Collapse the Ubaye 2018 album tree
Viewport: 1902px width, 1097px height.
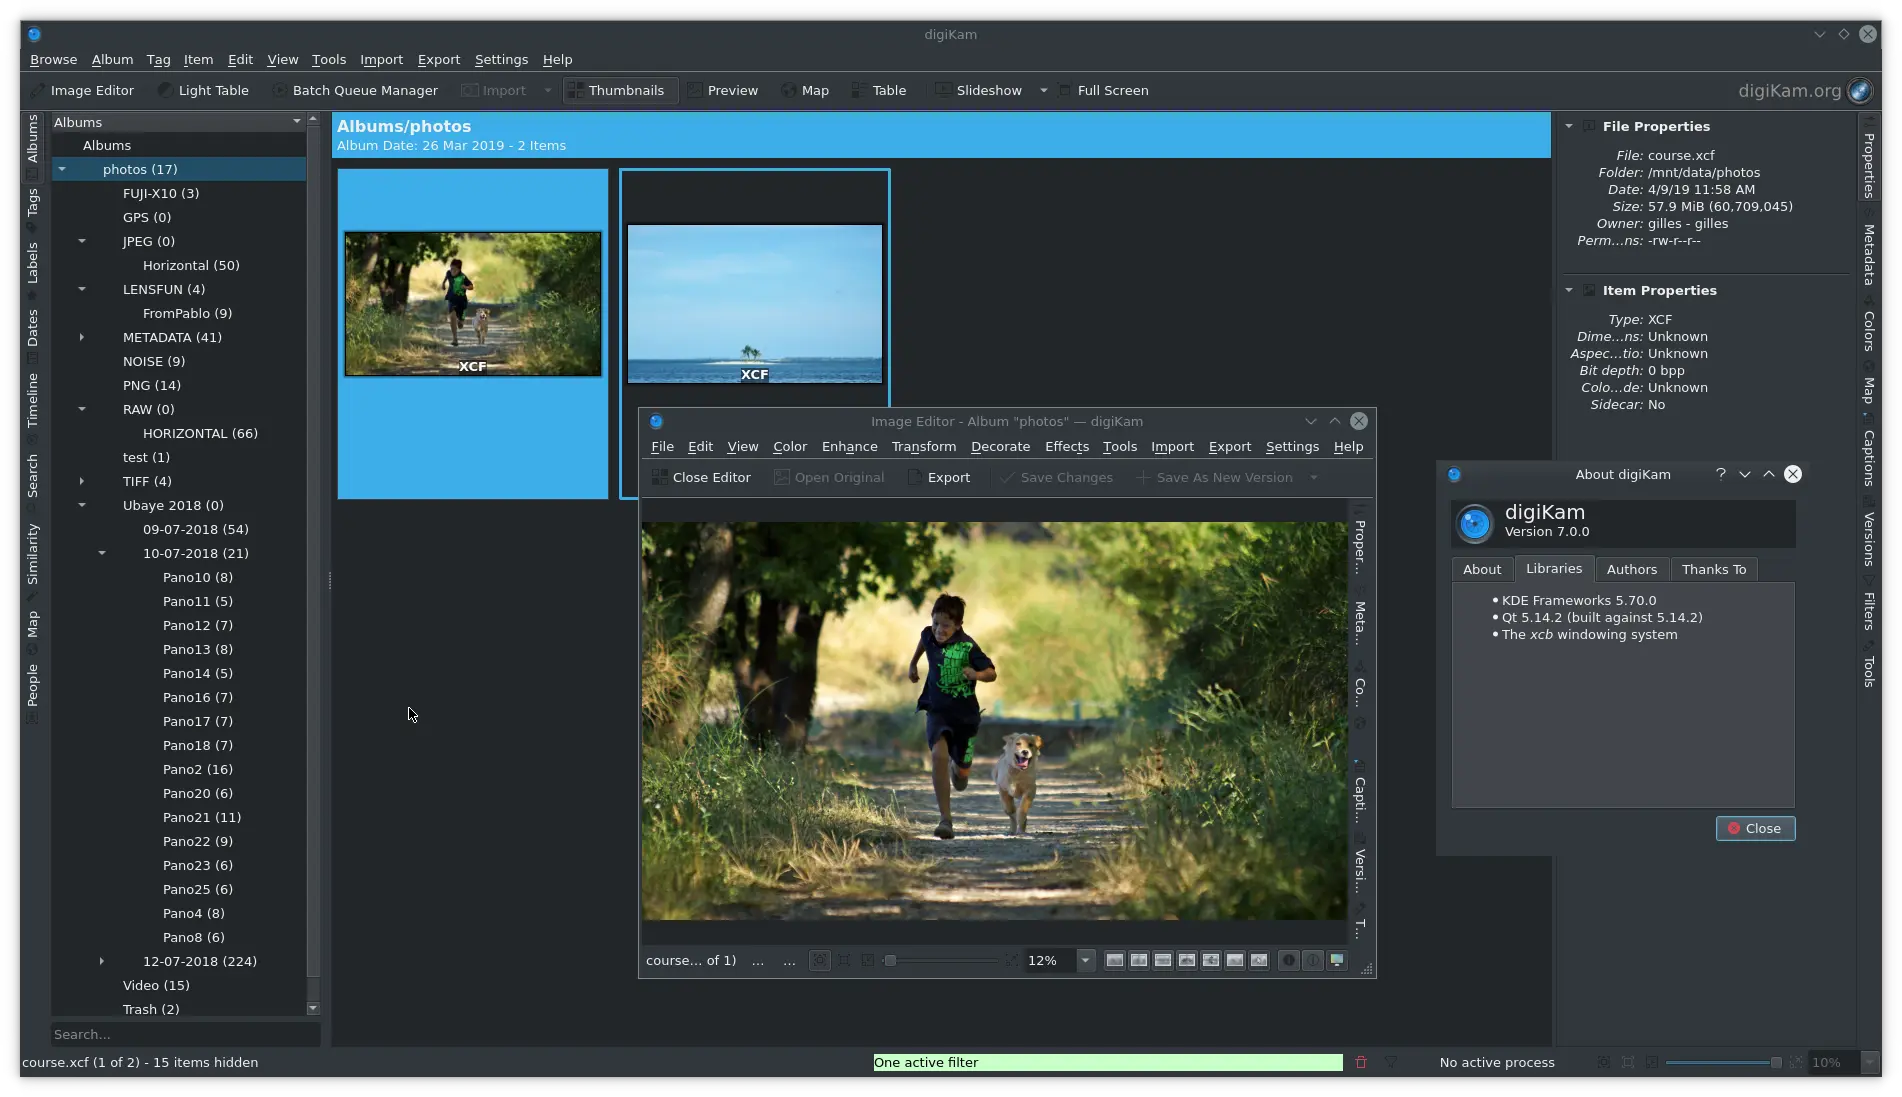82,506
